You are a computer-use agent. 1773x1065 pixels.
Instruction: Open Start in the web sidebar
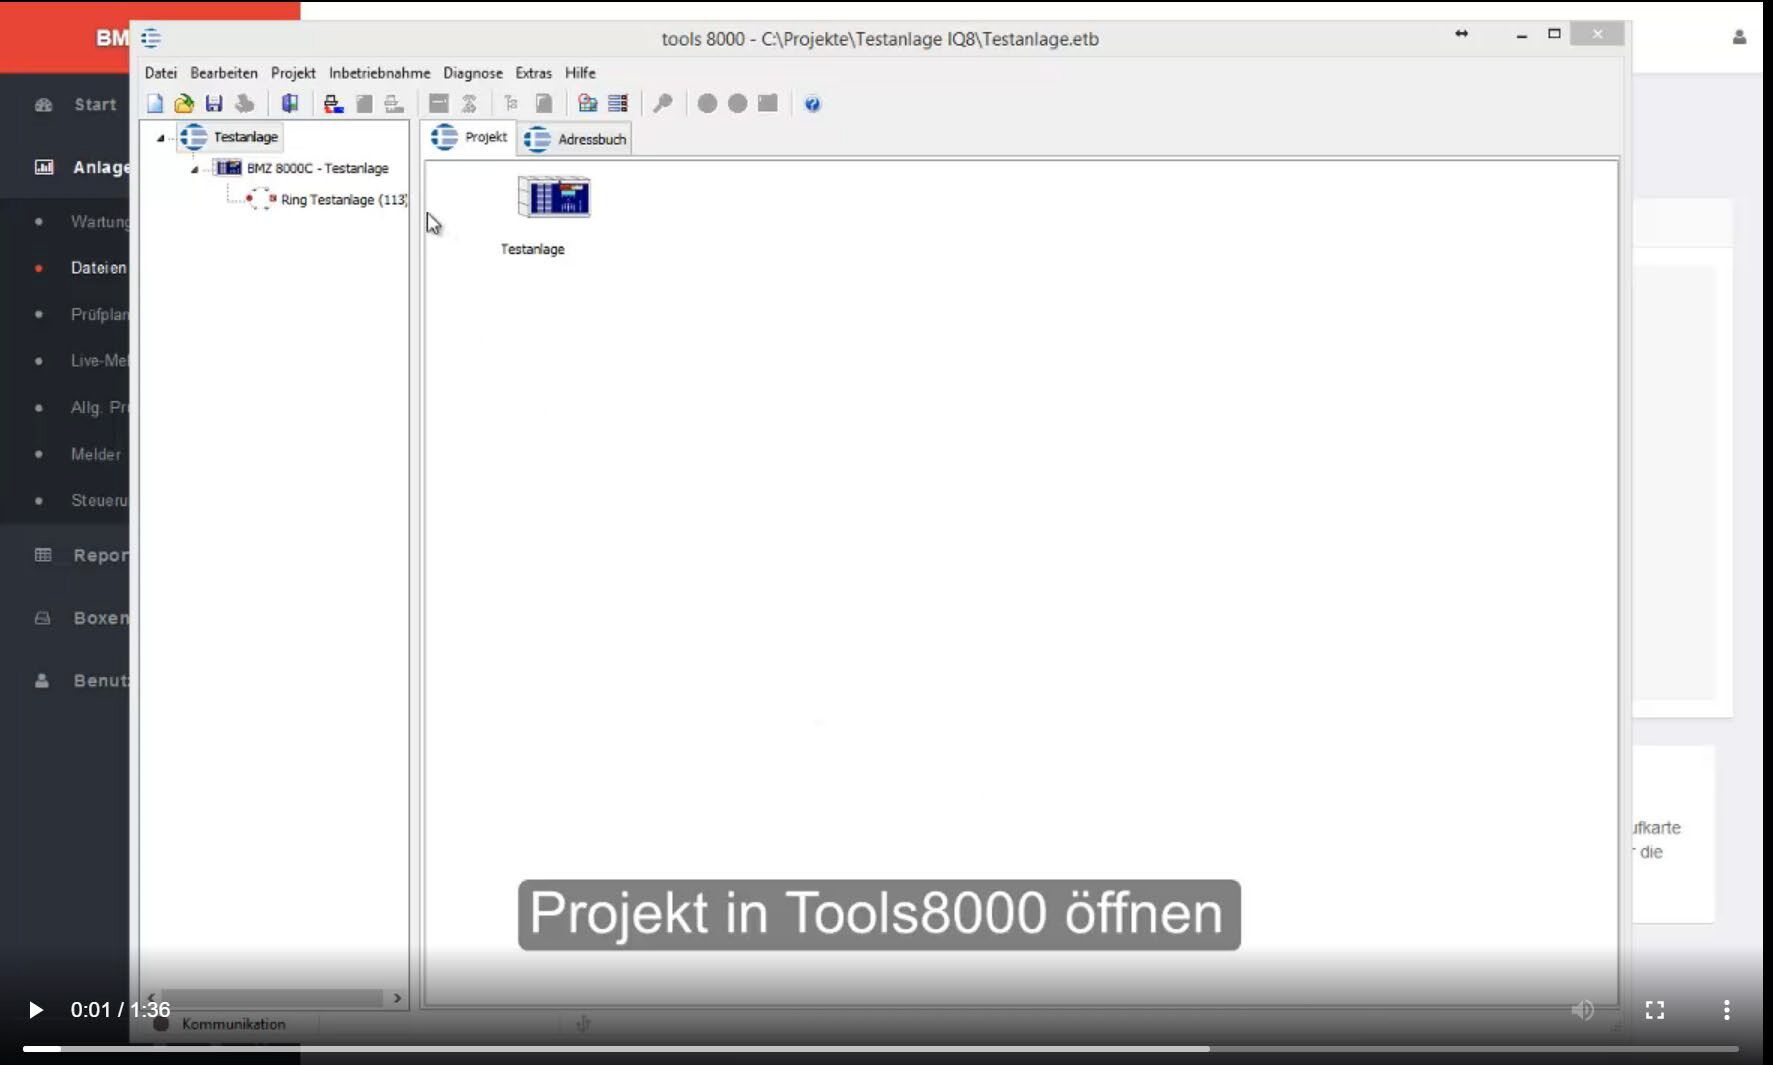[95, 104]
